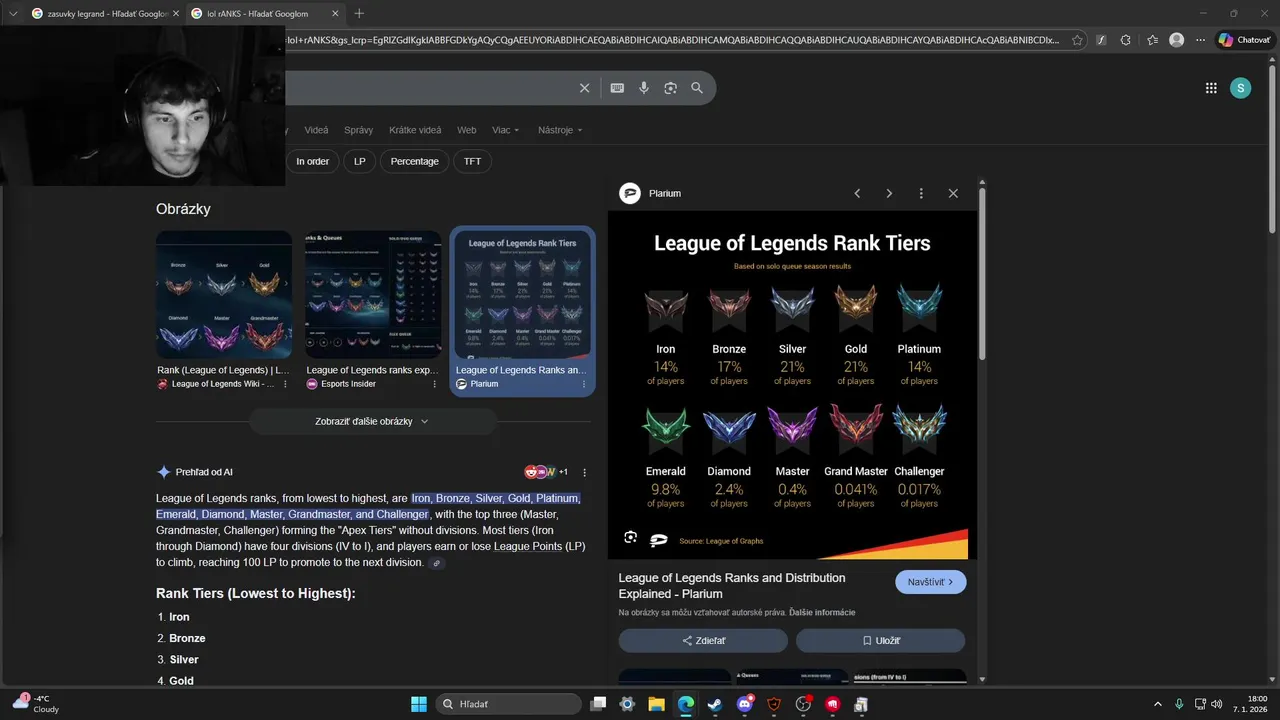Open Discord from the taskbar
This screenshot has height=720, width=1280.
tap(744, 704)
